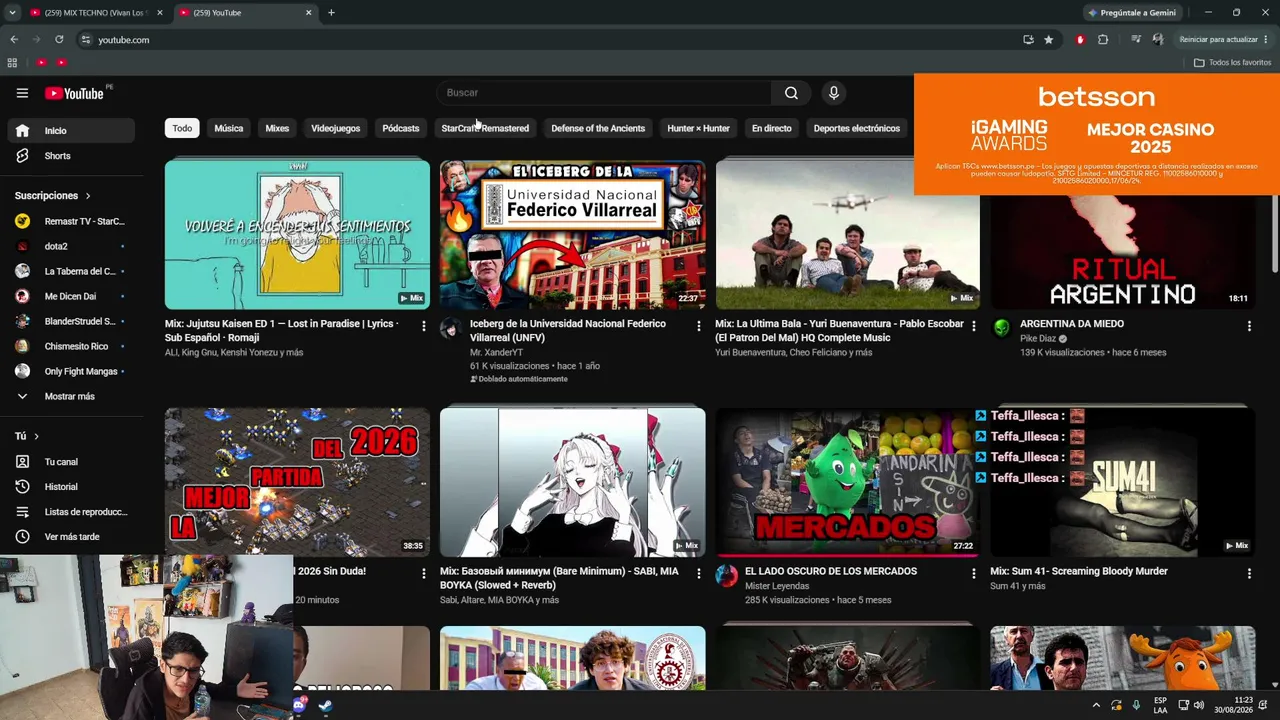This screenshot has height=720, width=1280.
Task: Select the Defense of the Ancients chip
Action: coord(598,128)
